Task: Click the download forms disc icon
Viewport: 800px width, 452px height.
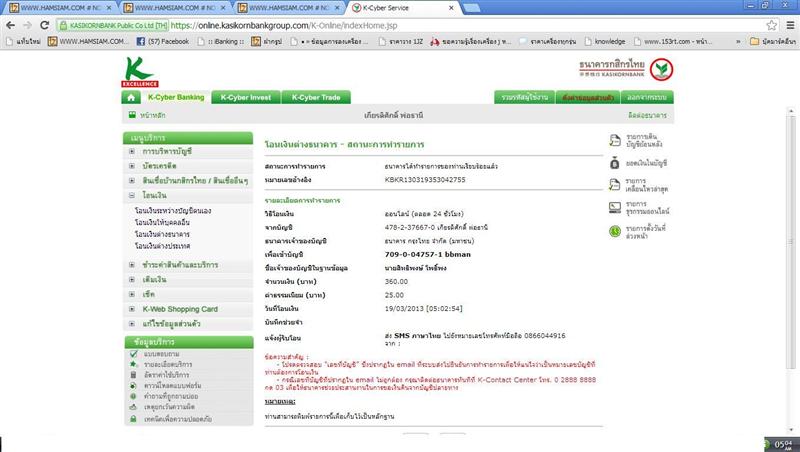Action: coord(134,386)
